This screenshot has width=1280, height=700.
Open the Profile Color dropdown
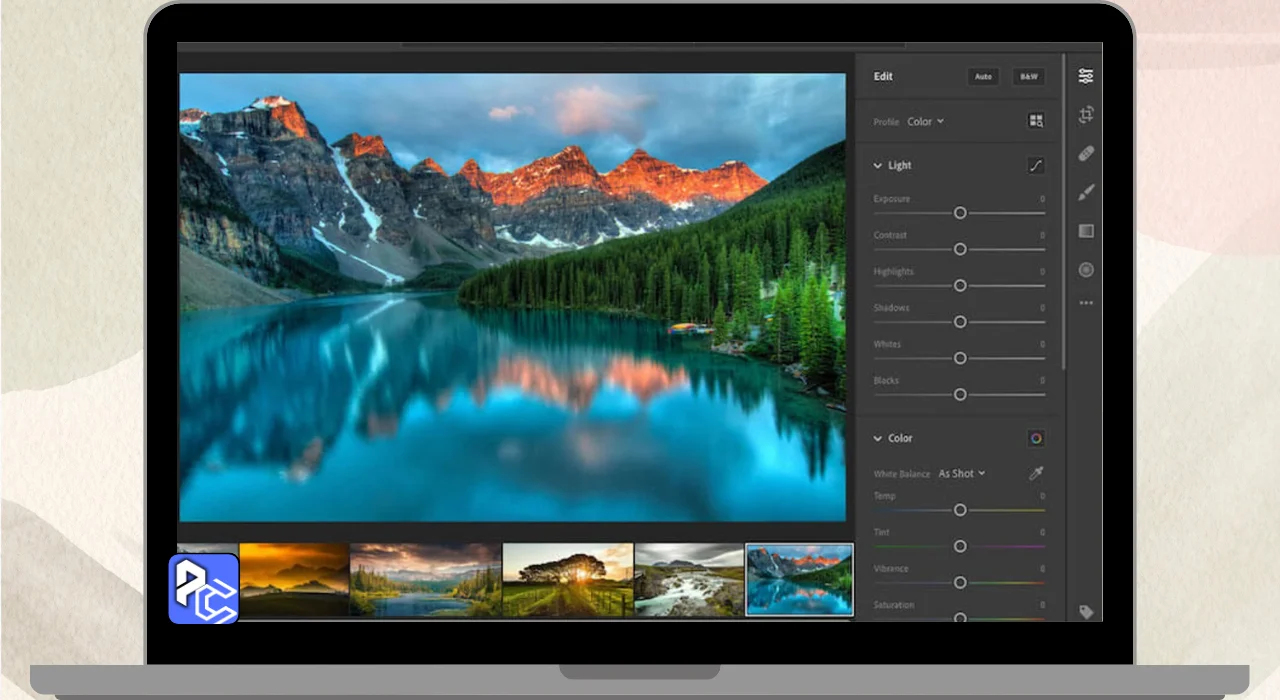pyautogui.click(x=925, y=122)
